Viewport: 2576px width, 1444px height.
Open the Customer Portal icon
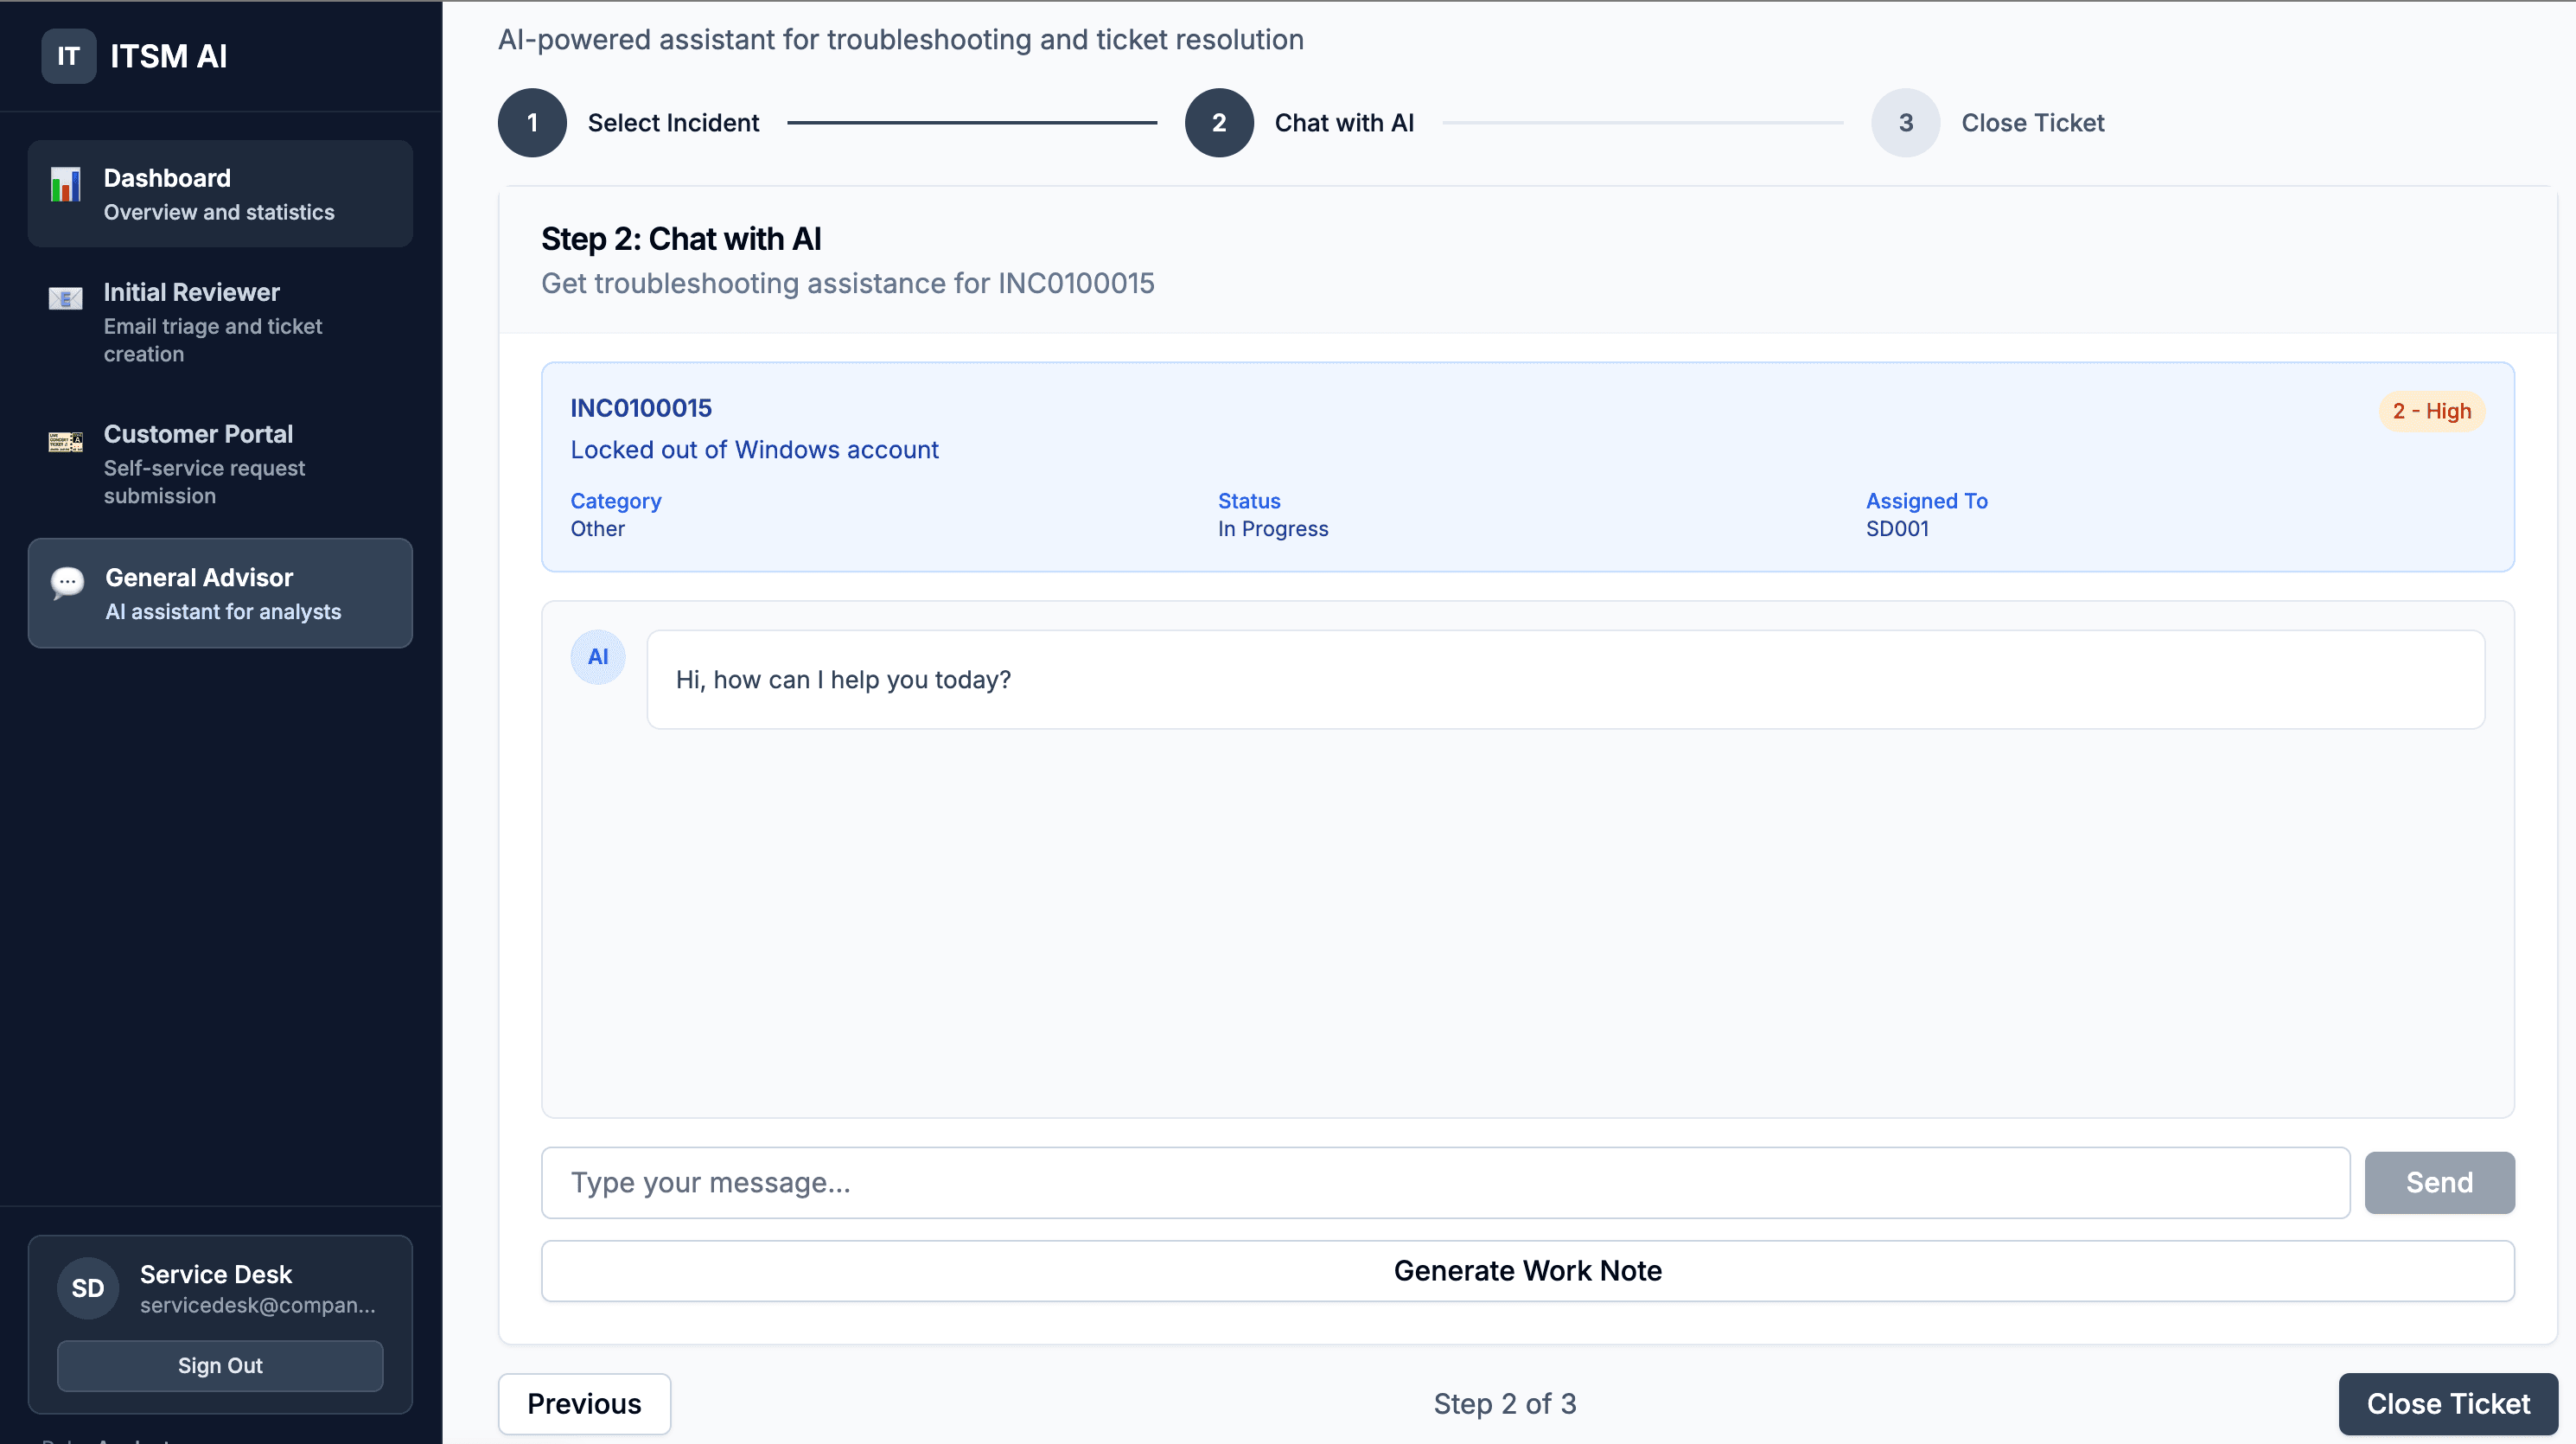pos(65,441)
